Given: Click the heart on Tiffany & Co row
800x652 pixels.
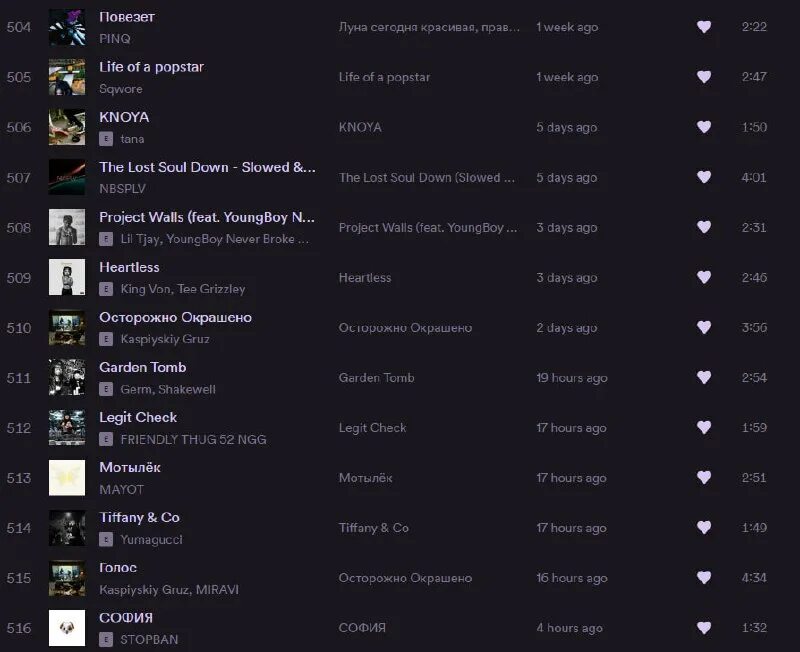Looking at the screenshot, I should 704,527.
